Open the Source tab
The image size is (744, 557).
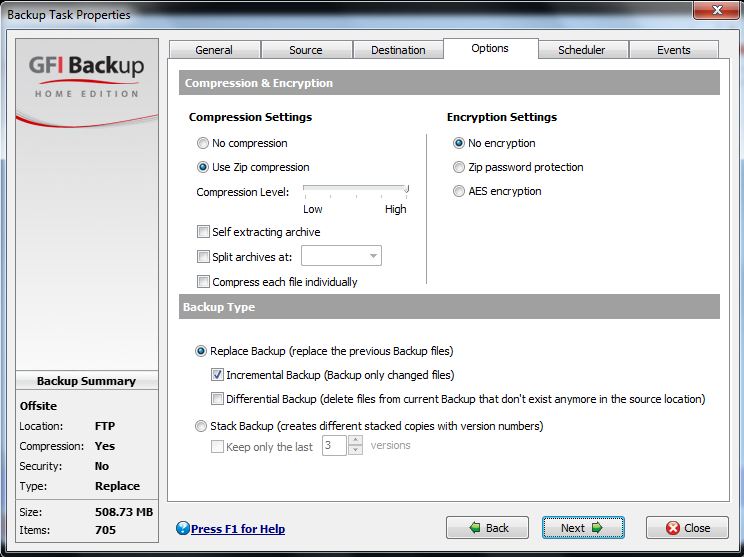click(306, 50)
